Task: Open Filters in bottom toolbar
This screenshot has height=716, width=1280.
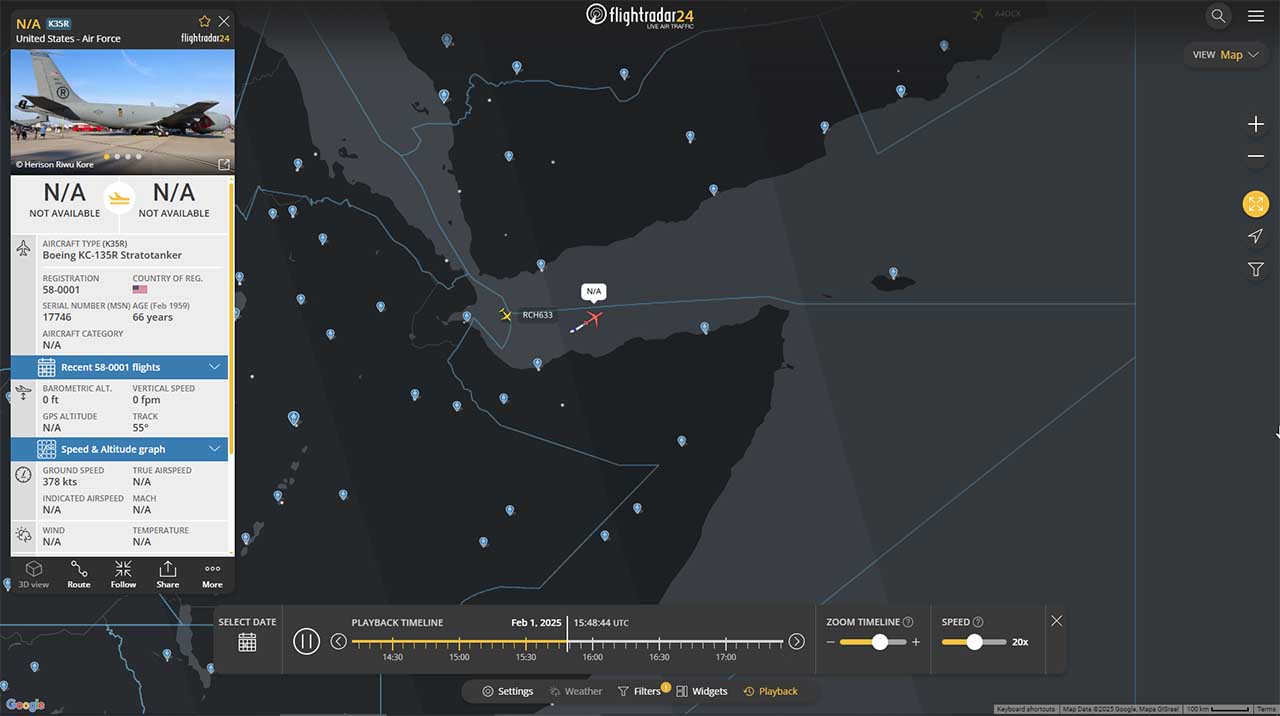Action: coord(640,691)
